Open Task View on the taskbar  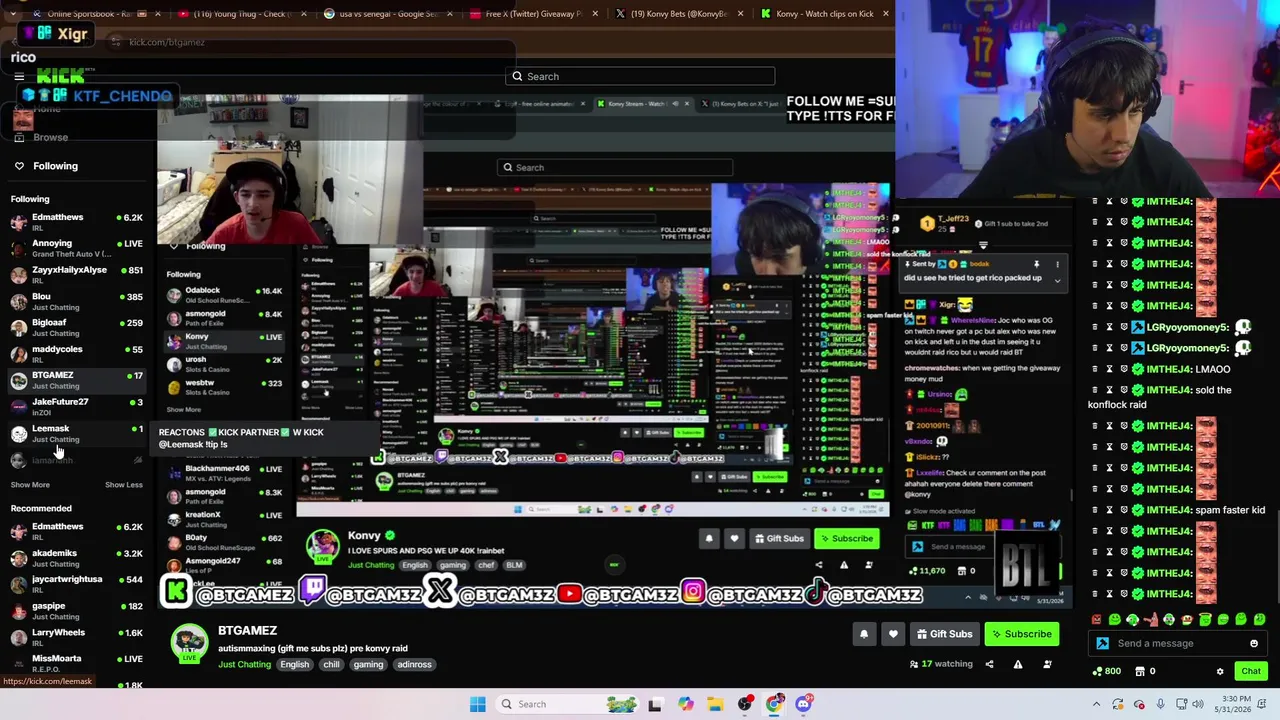[x=655, y=704]
